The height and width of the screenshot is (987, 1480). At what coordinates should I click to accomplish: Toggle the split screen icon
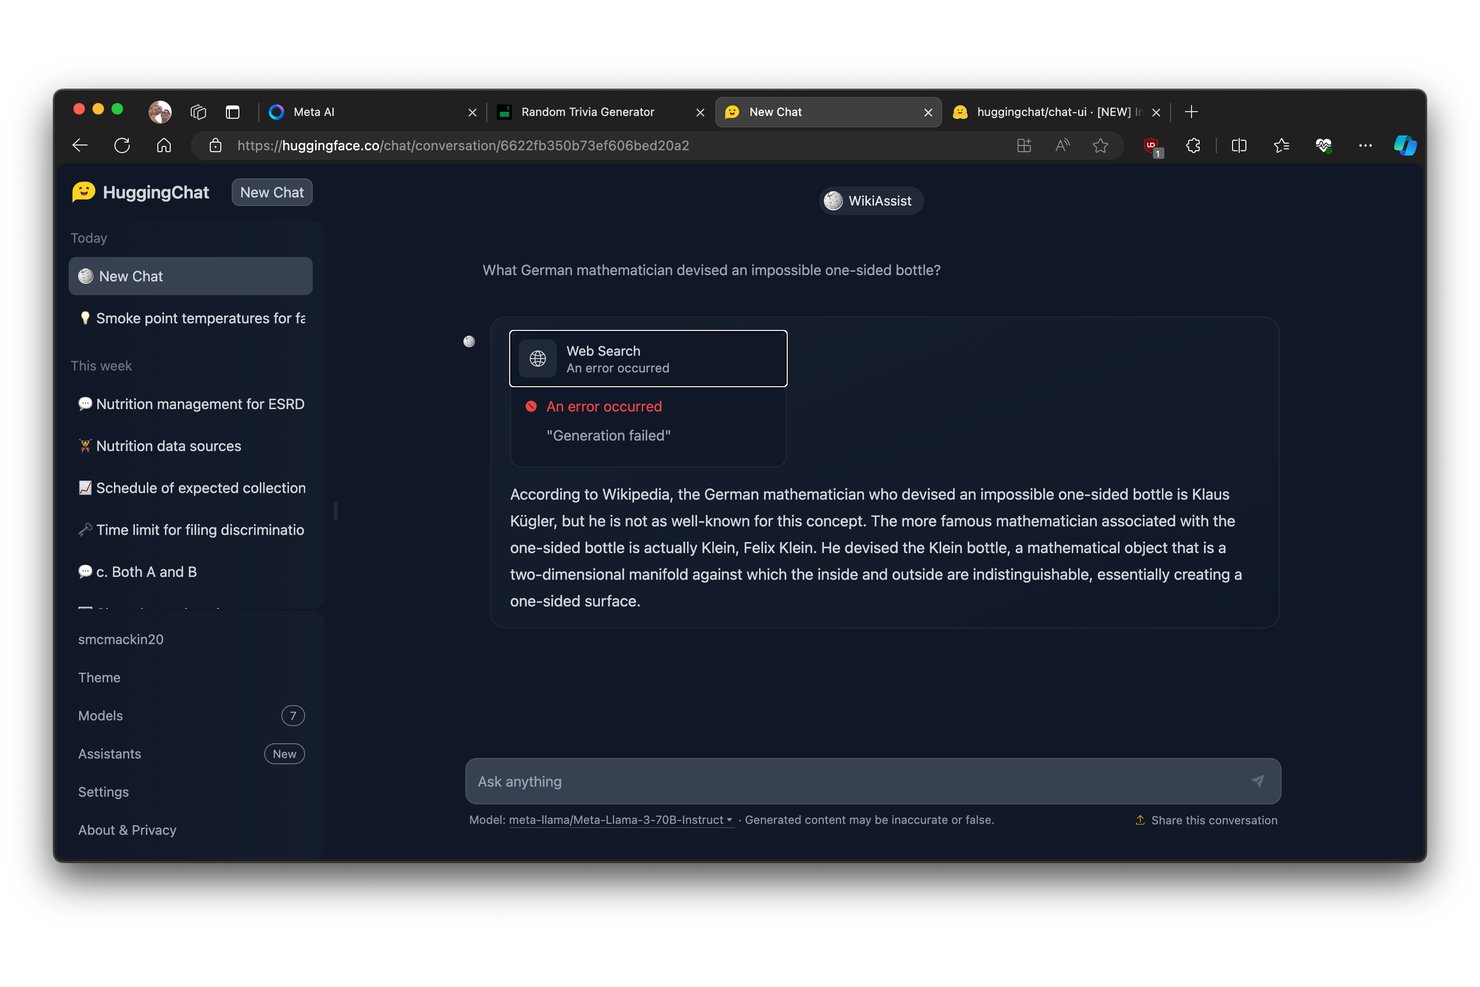(x=1239, y=146)
